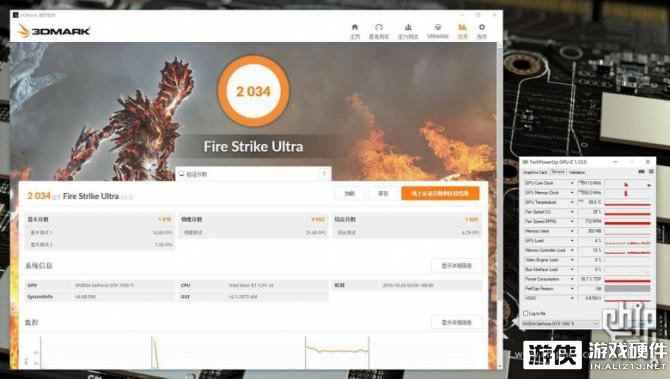Open the 3DMark Home icon

pyautogui.click(x=355, y=32)
